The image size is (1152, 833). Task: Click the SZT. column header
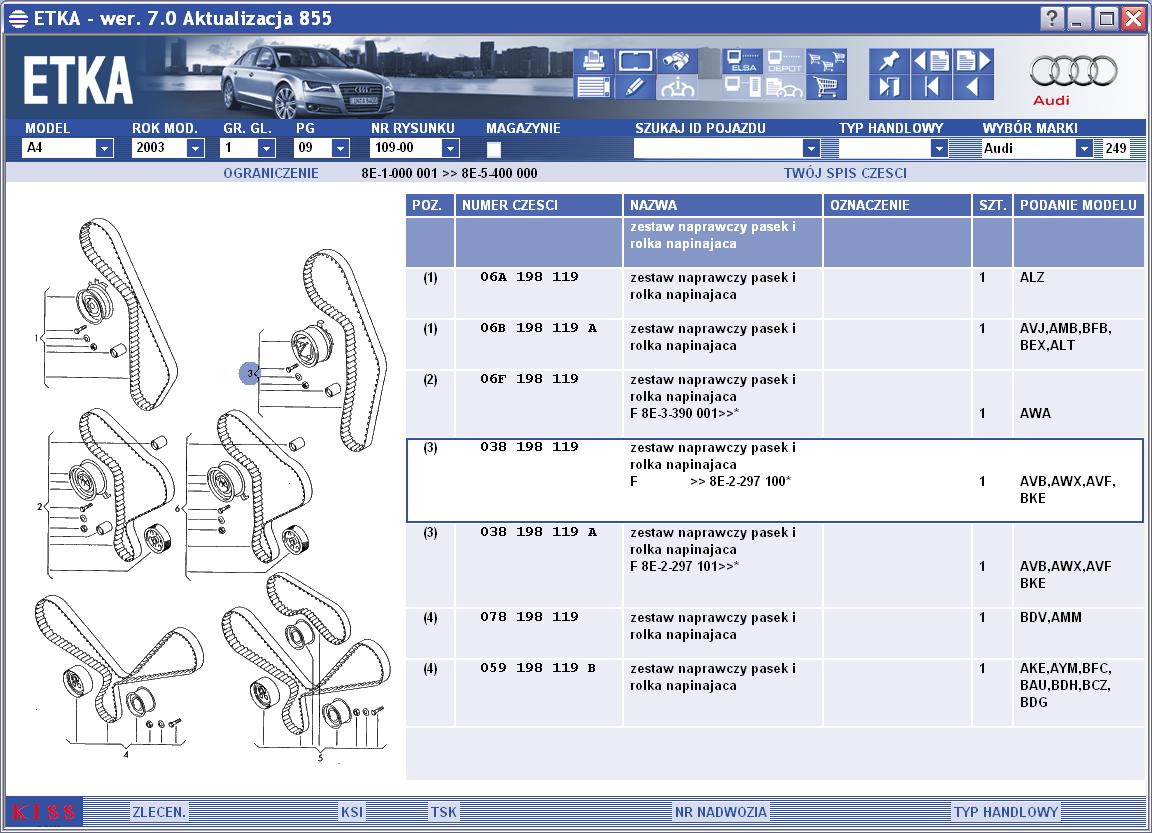click(993, 205)
